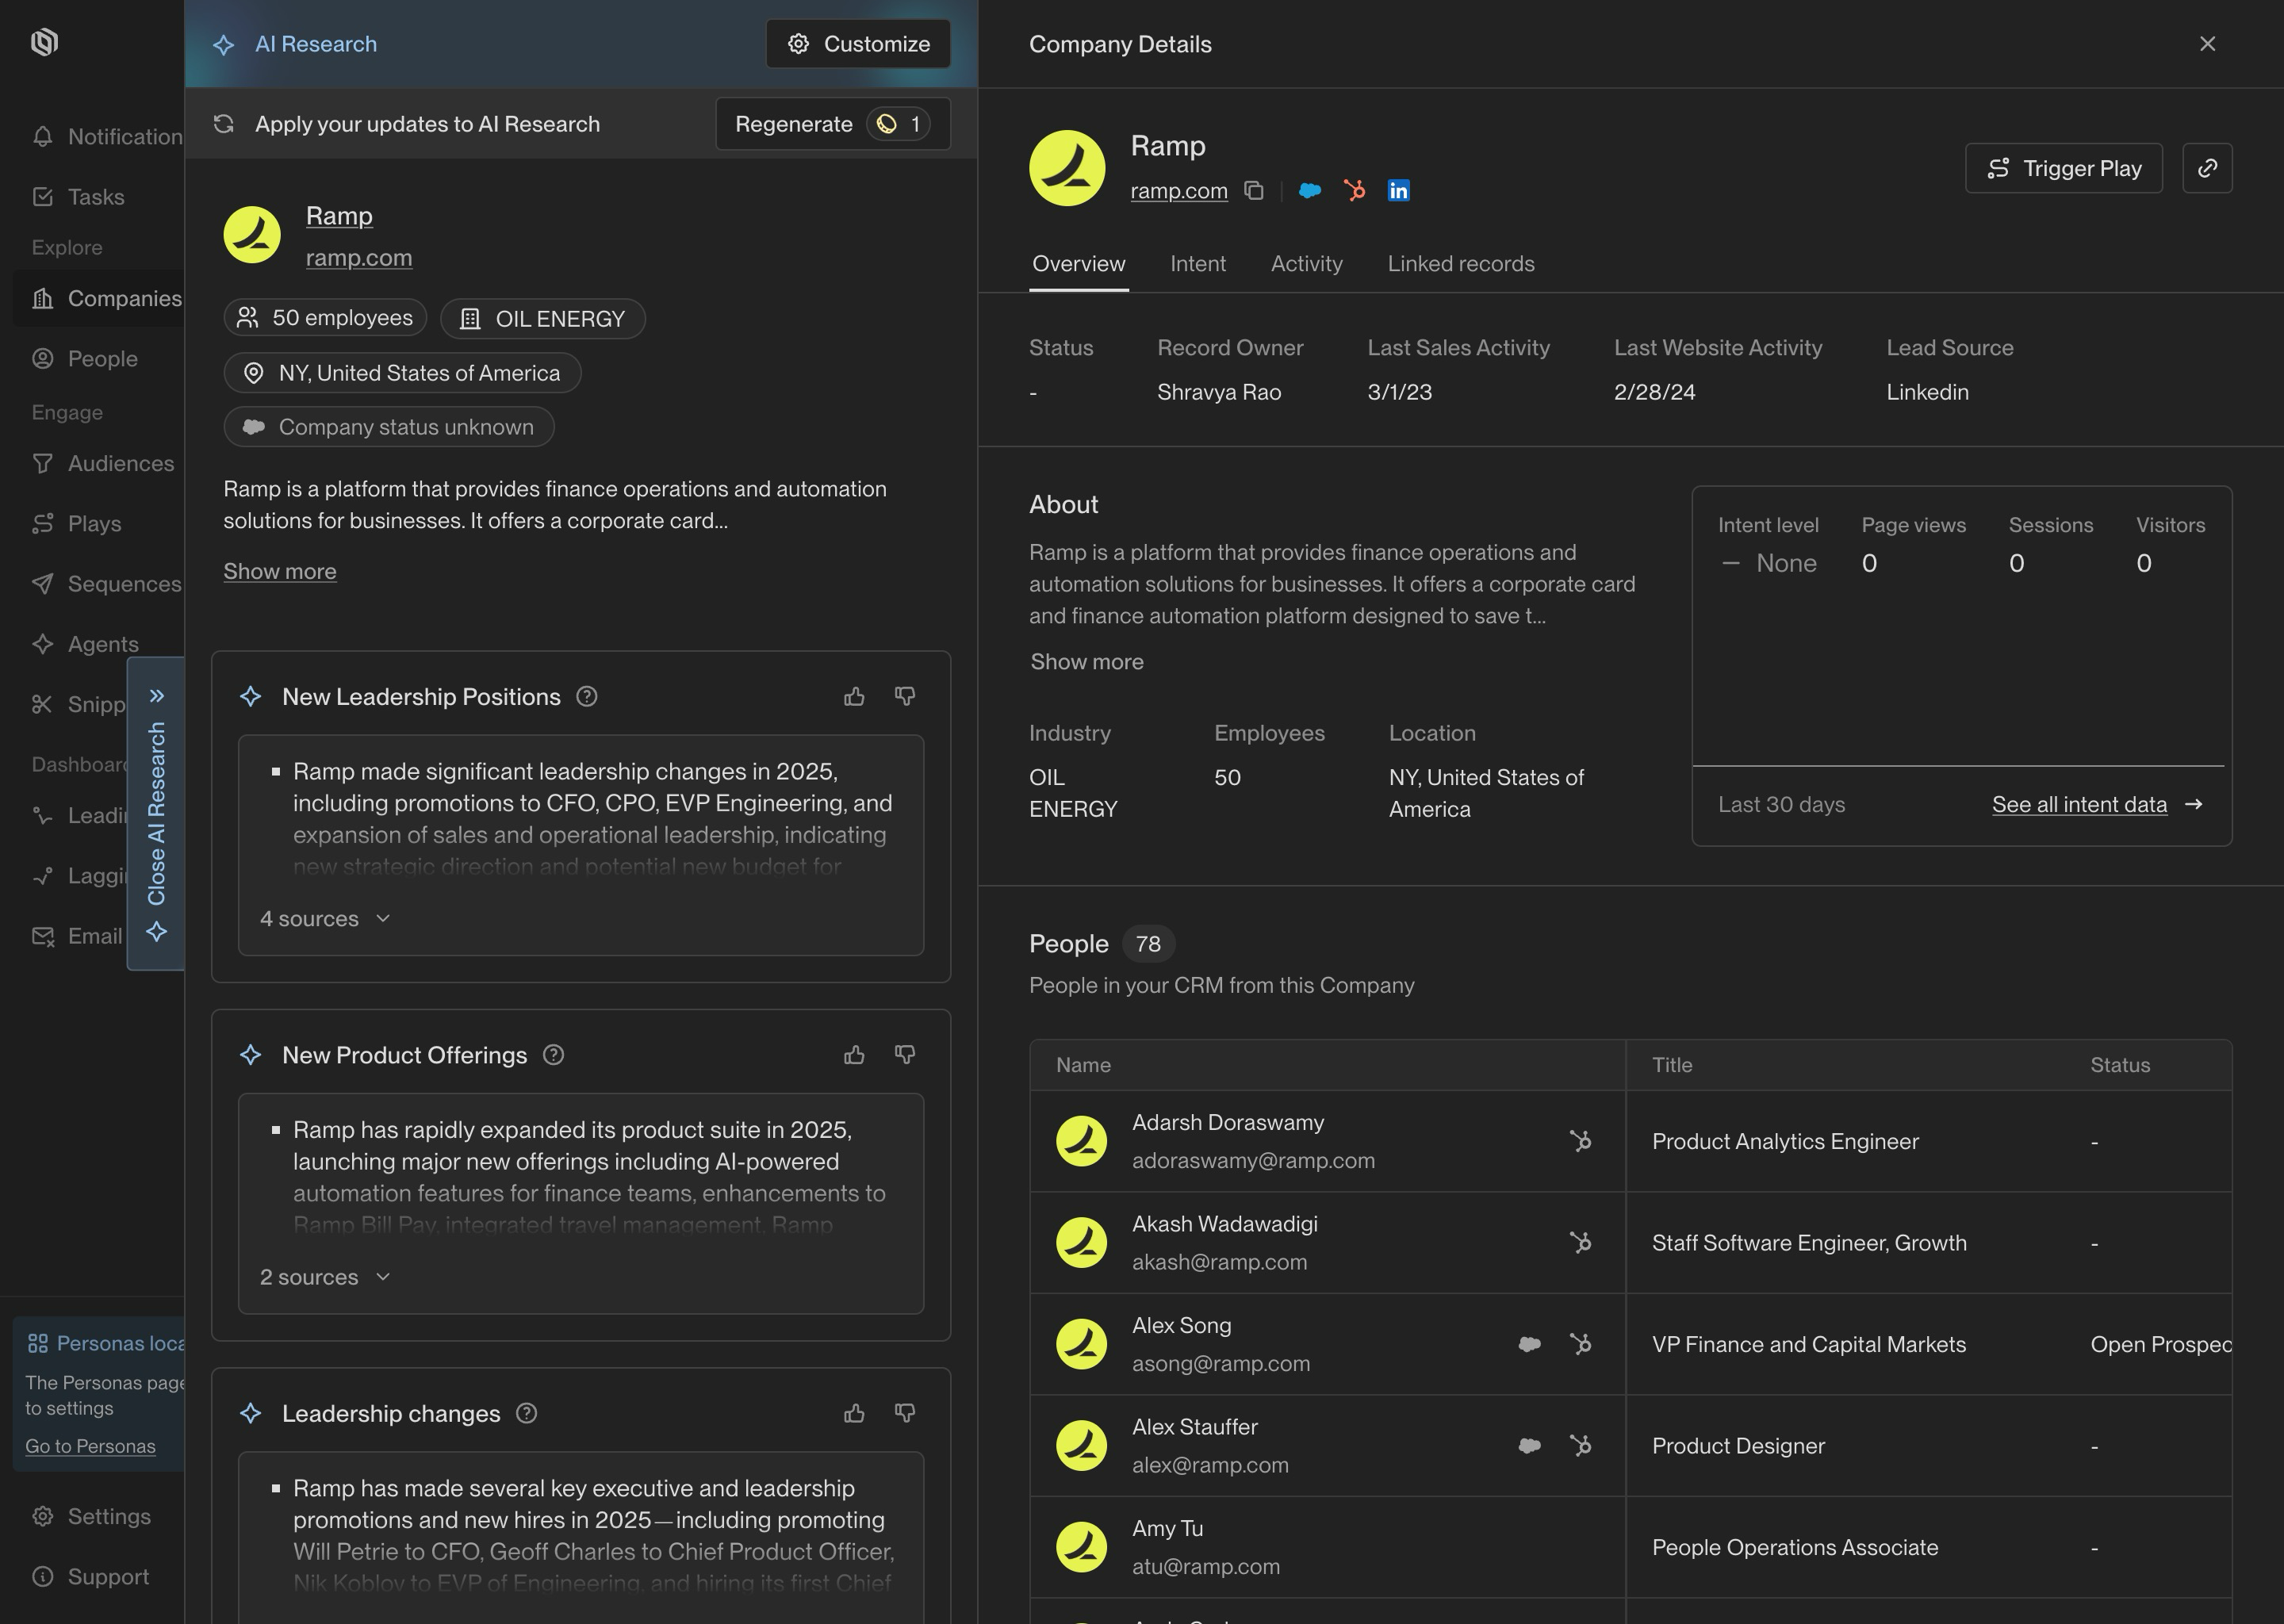Click the copy link icon beside Trigger Play
Image resolution: width=2284 pixels, height=1624 pixels.
(x=2207, y=168)
